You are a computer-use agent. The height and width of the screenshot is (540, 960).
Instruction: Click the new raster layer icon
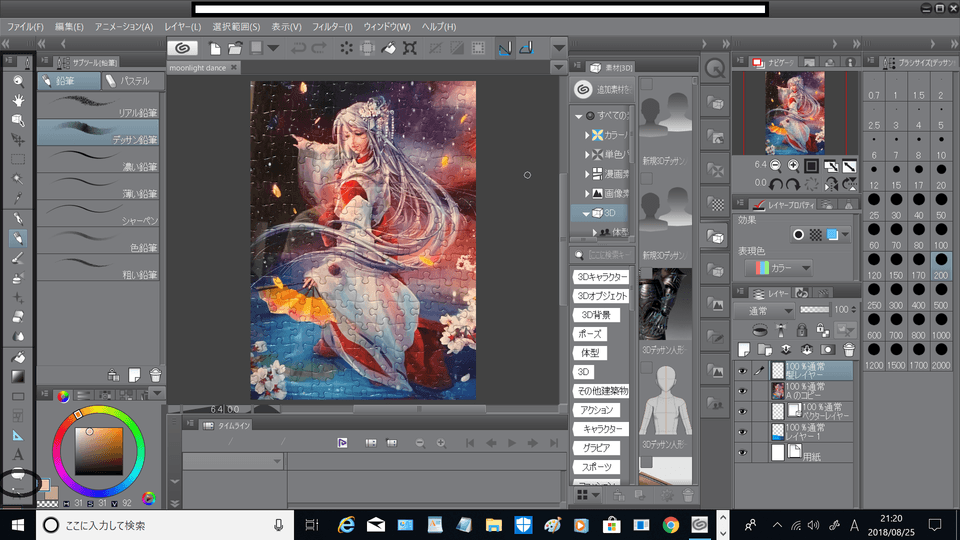click(744, 349)
